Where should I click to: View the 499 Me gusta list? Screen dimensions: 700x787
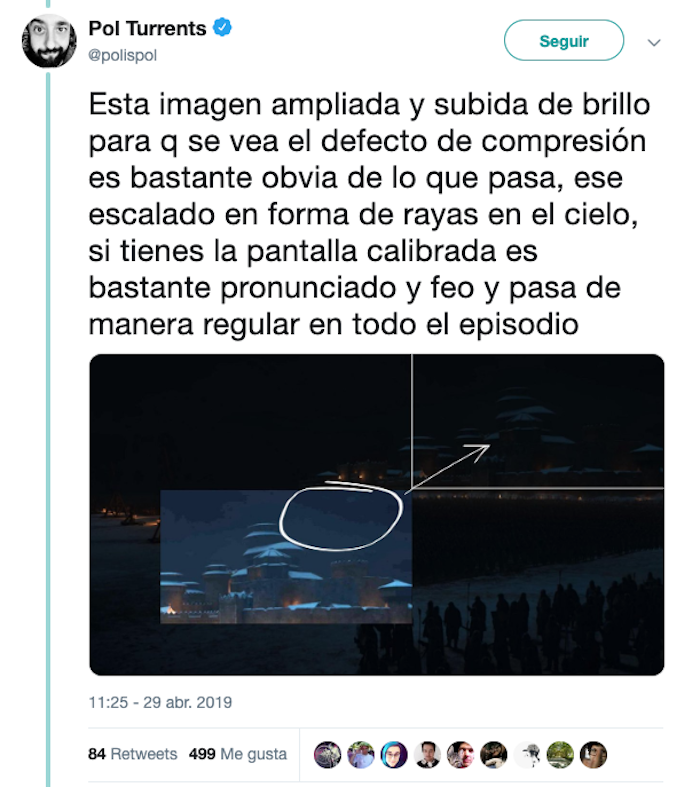238,754
